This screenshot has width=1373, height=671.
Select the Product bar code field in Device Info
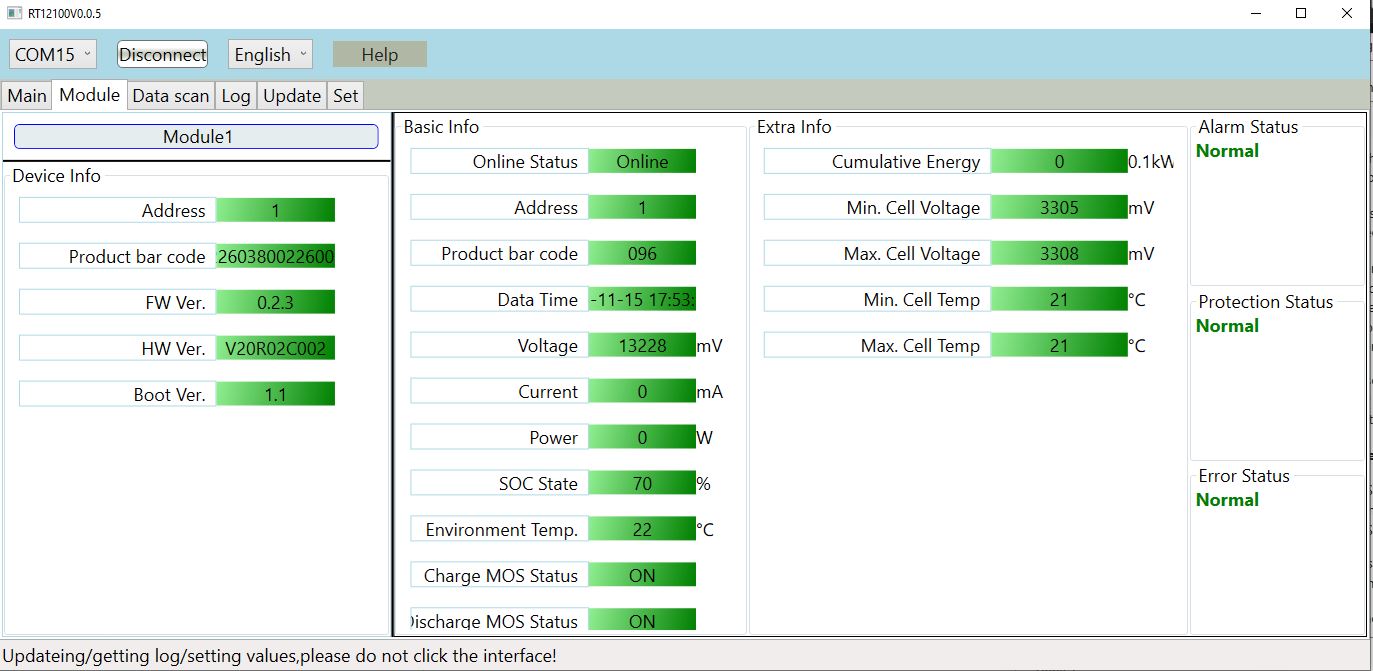tap(275, 256)
